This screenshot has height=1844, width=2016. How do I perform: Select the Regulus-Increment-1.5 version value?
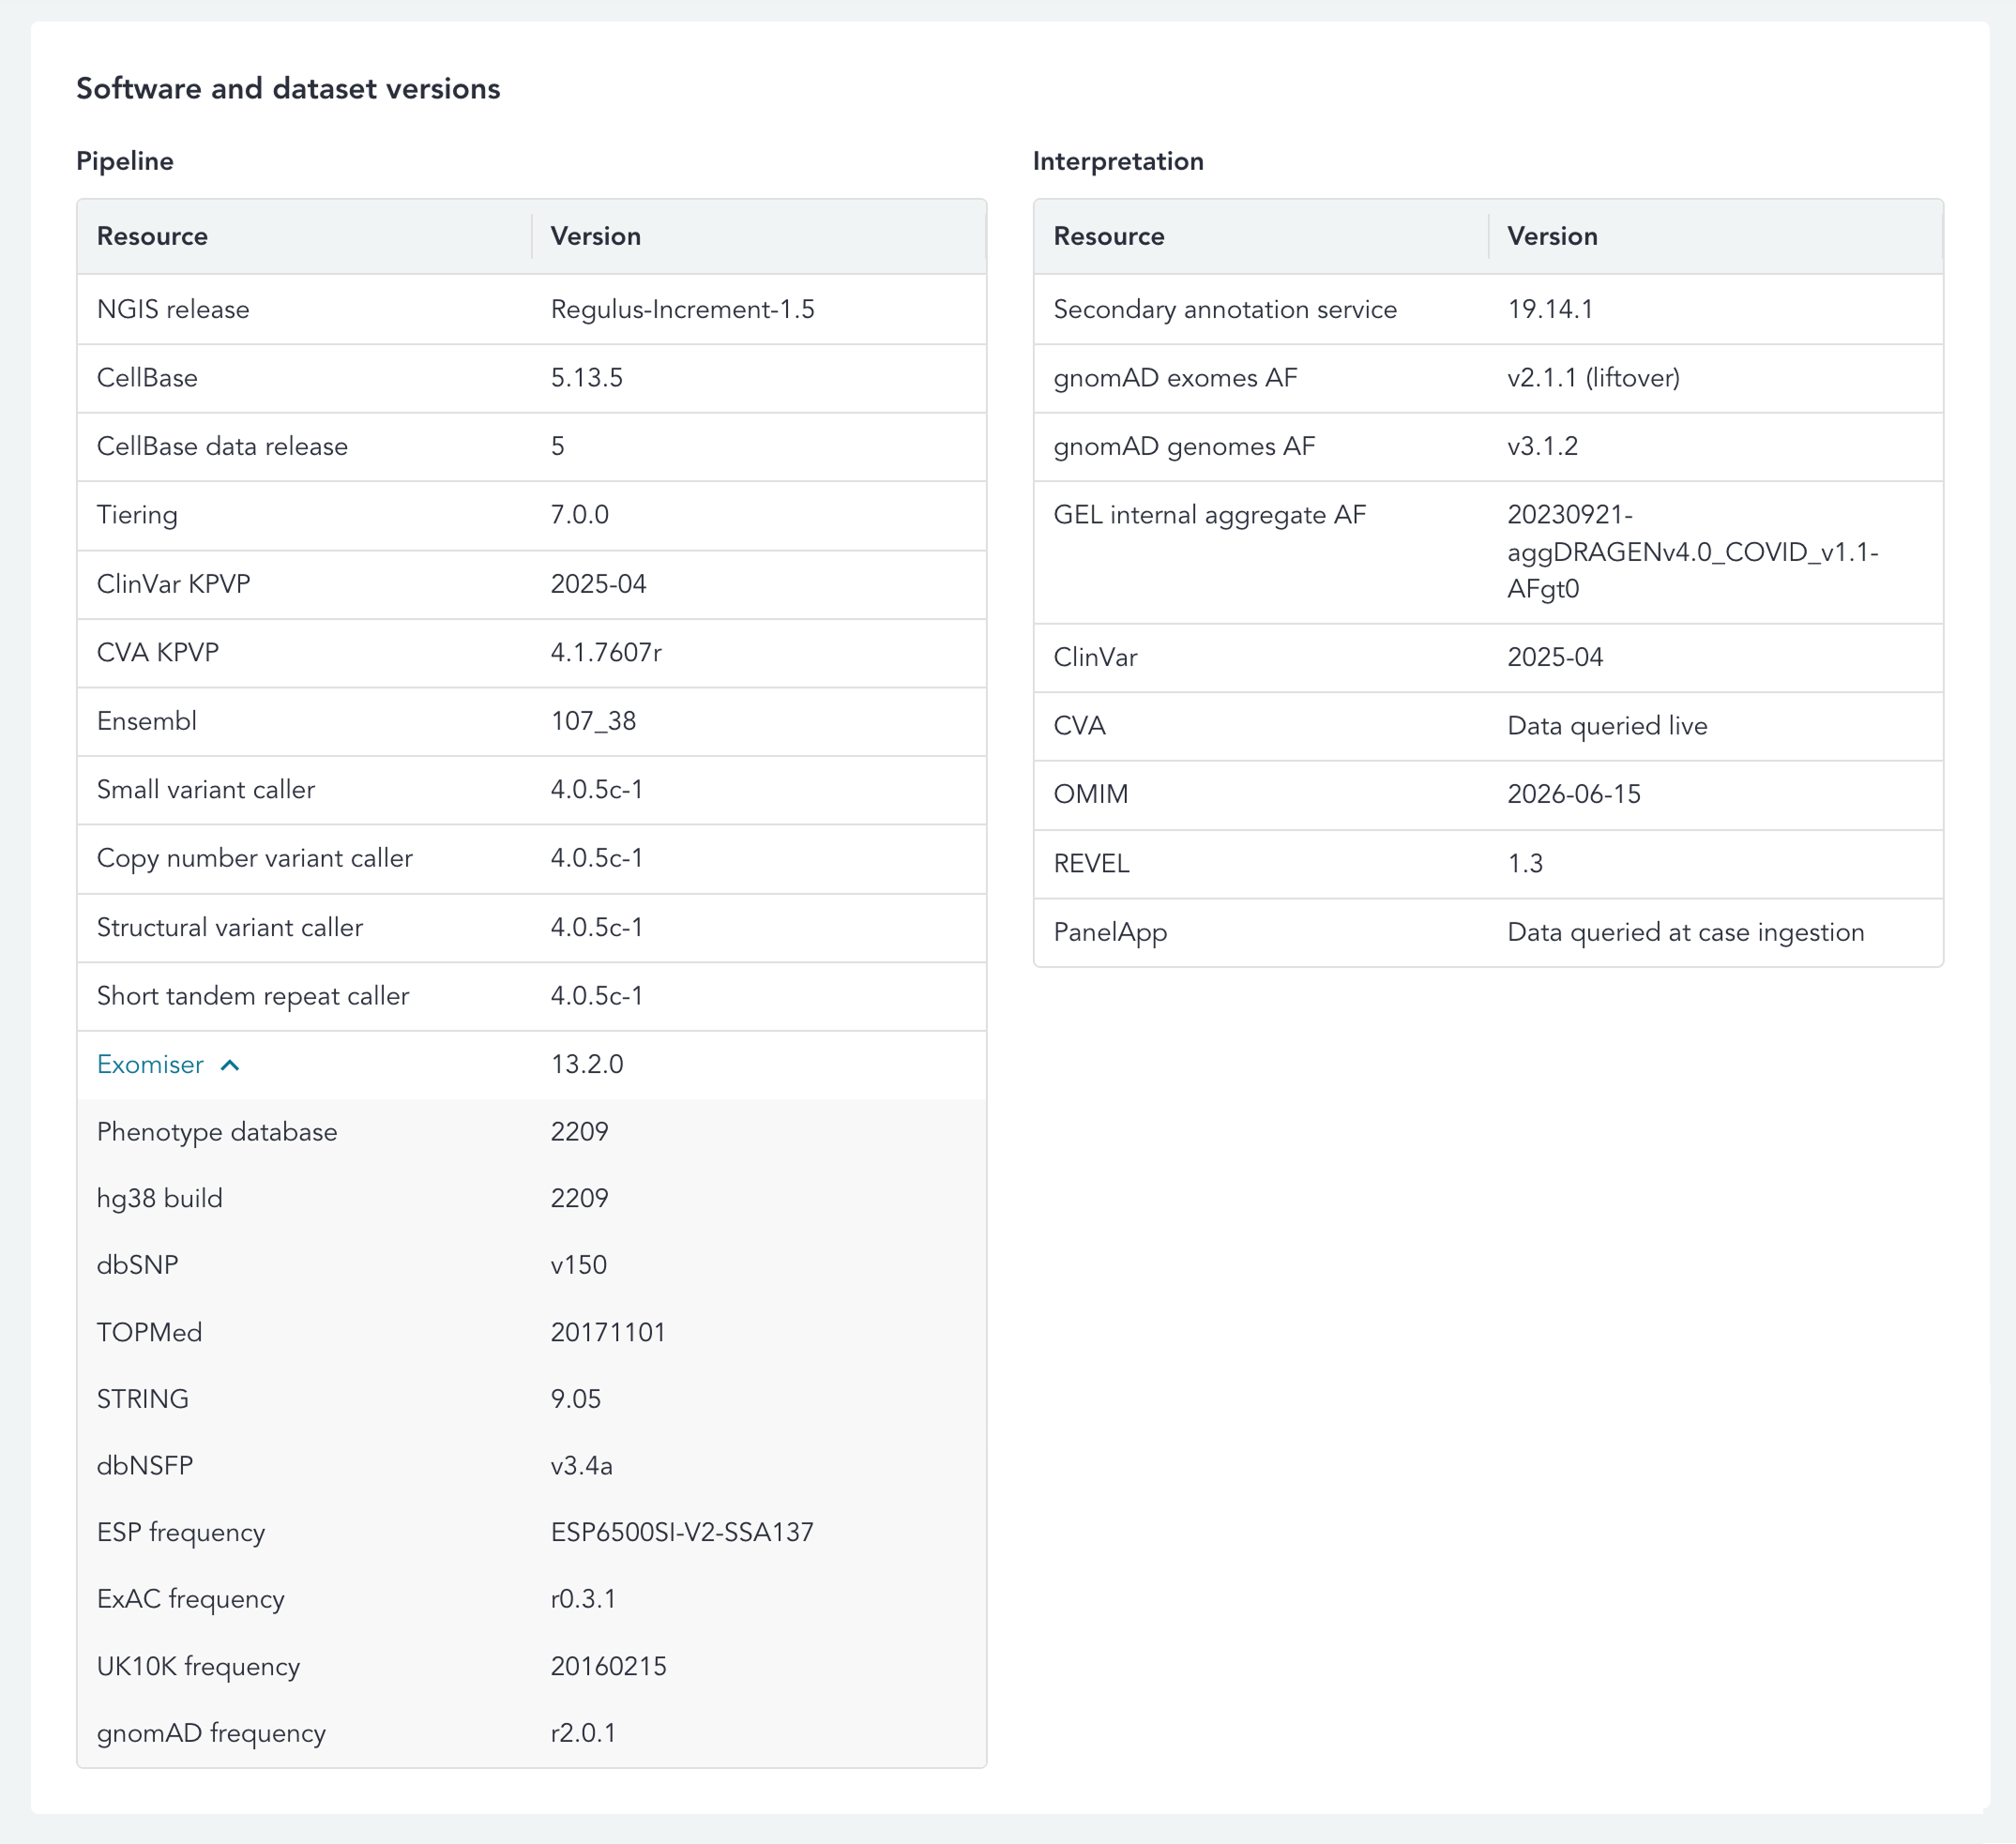click(682, 309)
